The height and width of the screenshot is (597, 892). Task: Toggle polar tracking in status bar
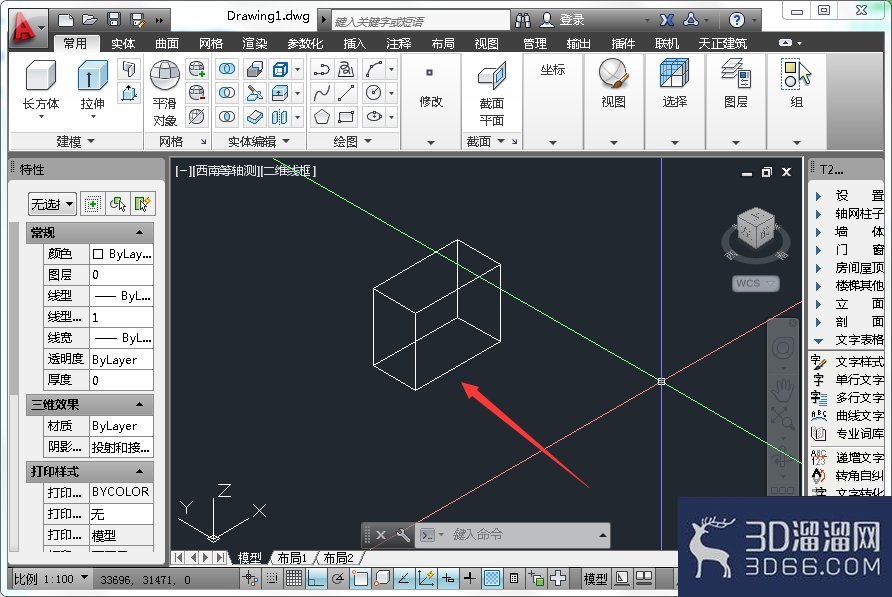(338, 579)
